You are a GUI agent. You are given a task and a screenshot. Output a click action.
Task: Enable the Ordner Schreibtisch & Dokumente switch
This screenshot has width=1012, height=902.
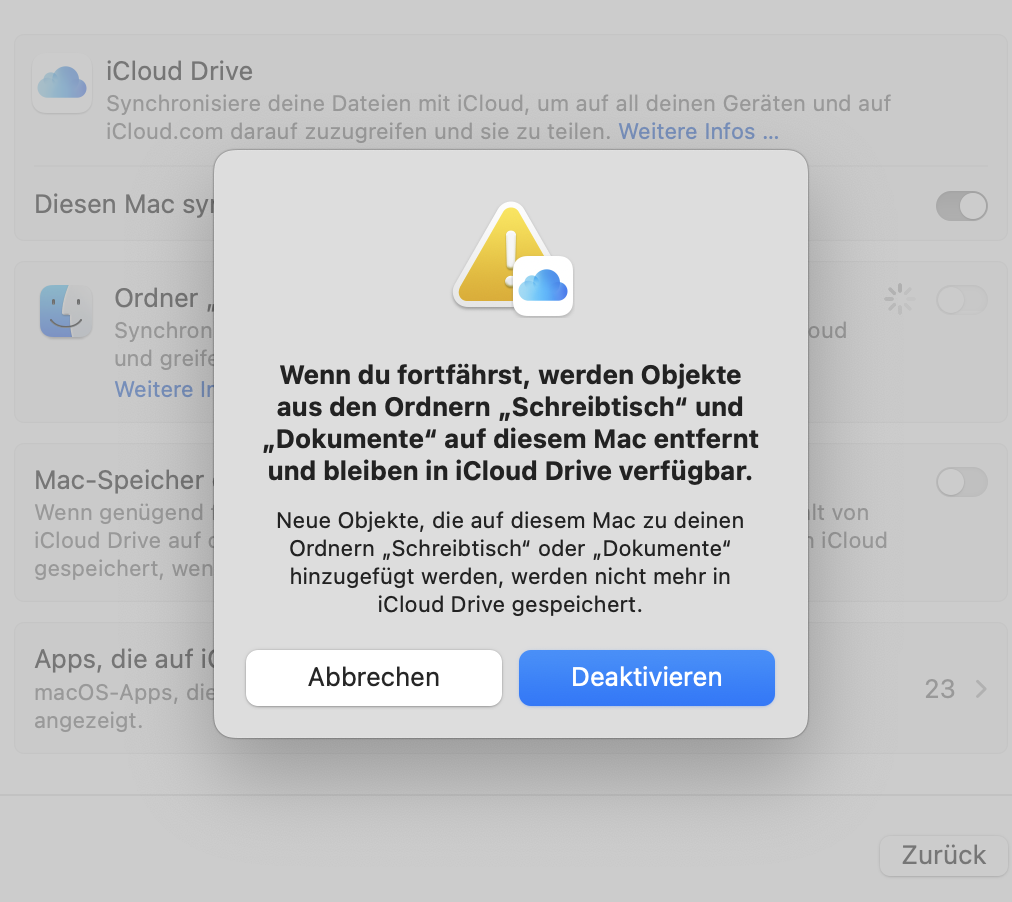pos(961,299)
